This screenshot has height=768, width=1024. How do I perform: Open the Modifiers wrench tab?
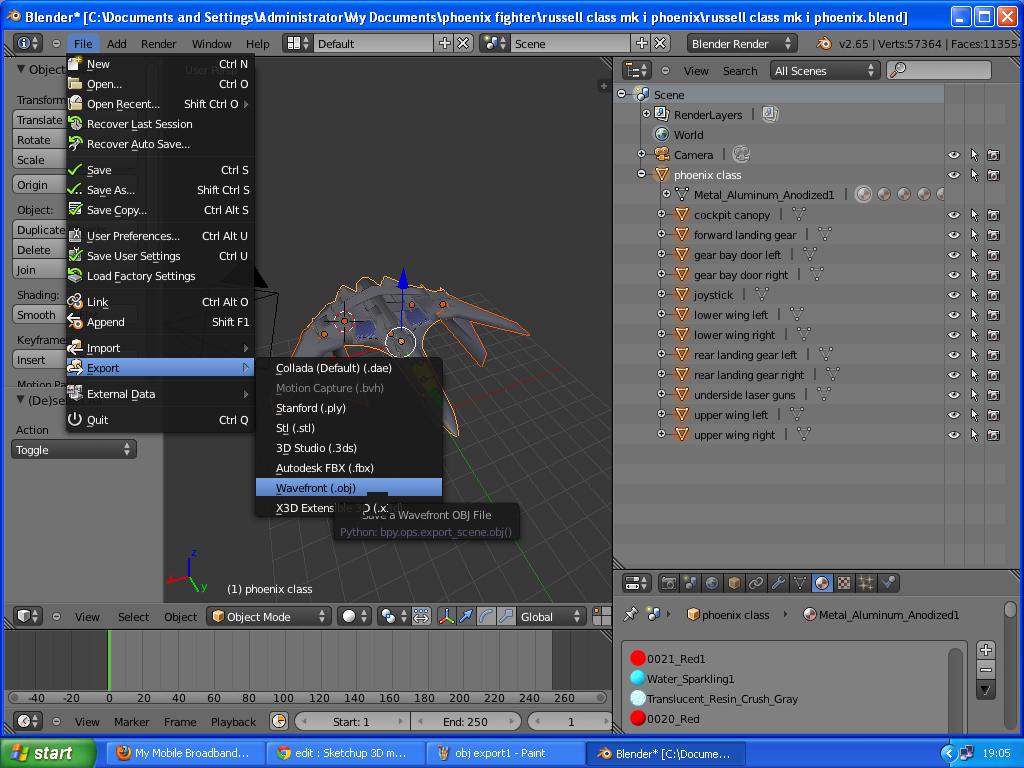pyautogui.click(x=778, y=583)
